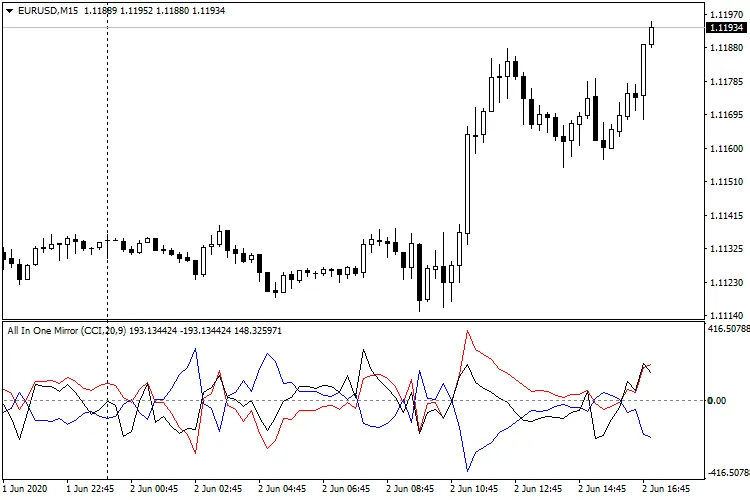This screenshot has height=500, width=750.
Task: Select the last candle at the chart's right edge
Action: (651, 35)
